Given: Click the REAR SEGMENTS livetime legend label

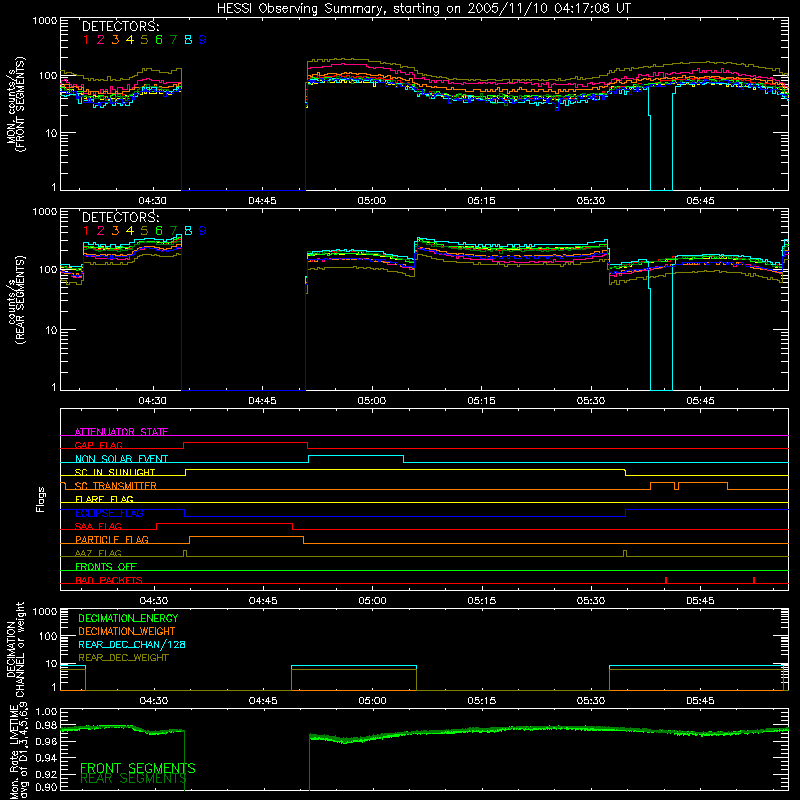Looking at the screenshot, I should [134, 779].
